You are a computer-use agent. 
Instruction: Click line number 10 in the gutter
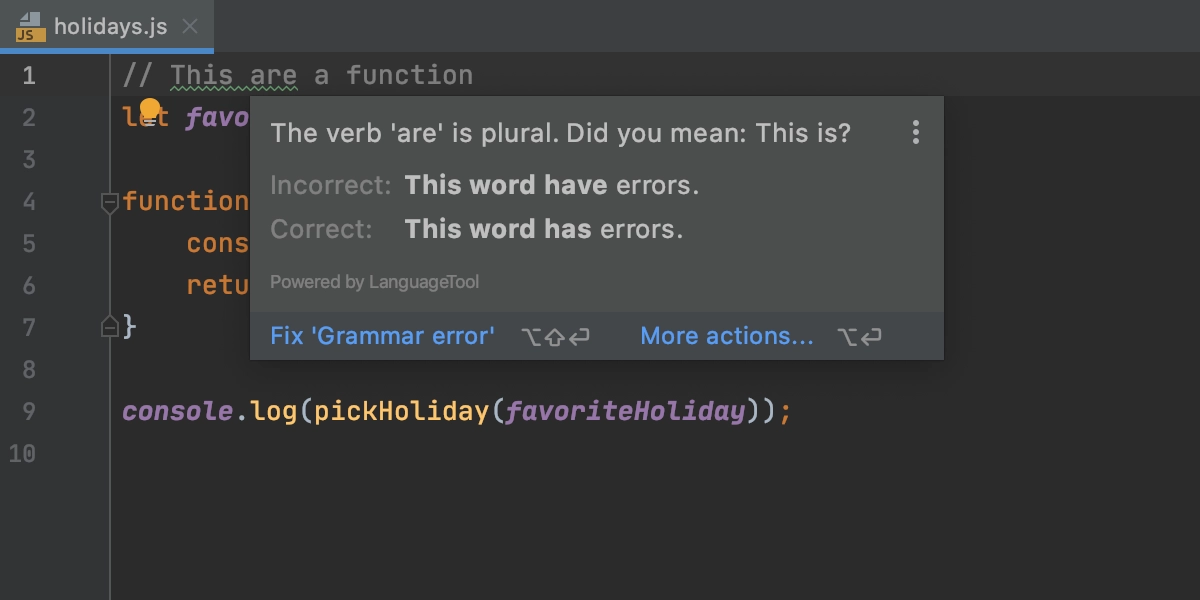[x=22, y=453]
